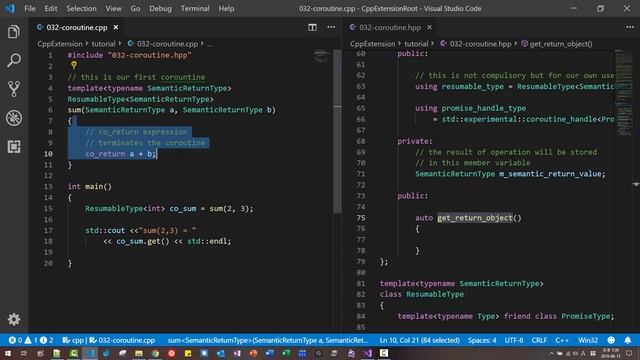Show hidden system tray icons
The width and height of the screenshot is (640, 360).
[551, 353]
